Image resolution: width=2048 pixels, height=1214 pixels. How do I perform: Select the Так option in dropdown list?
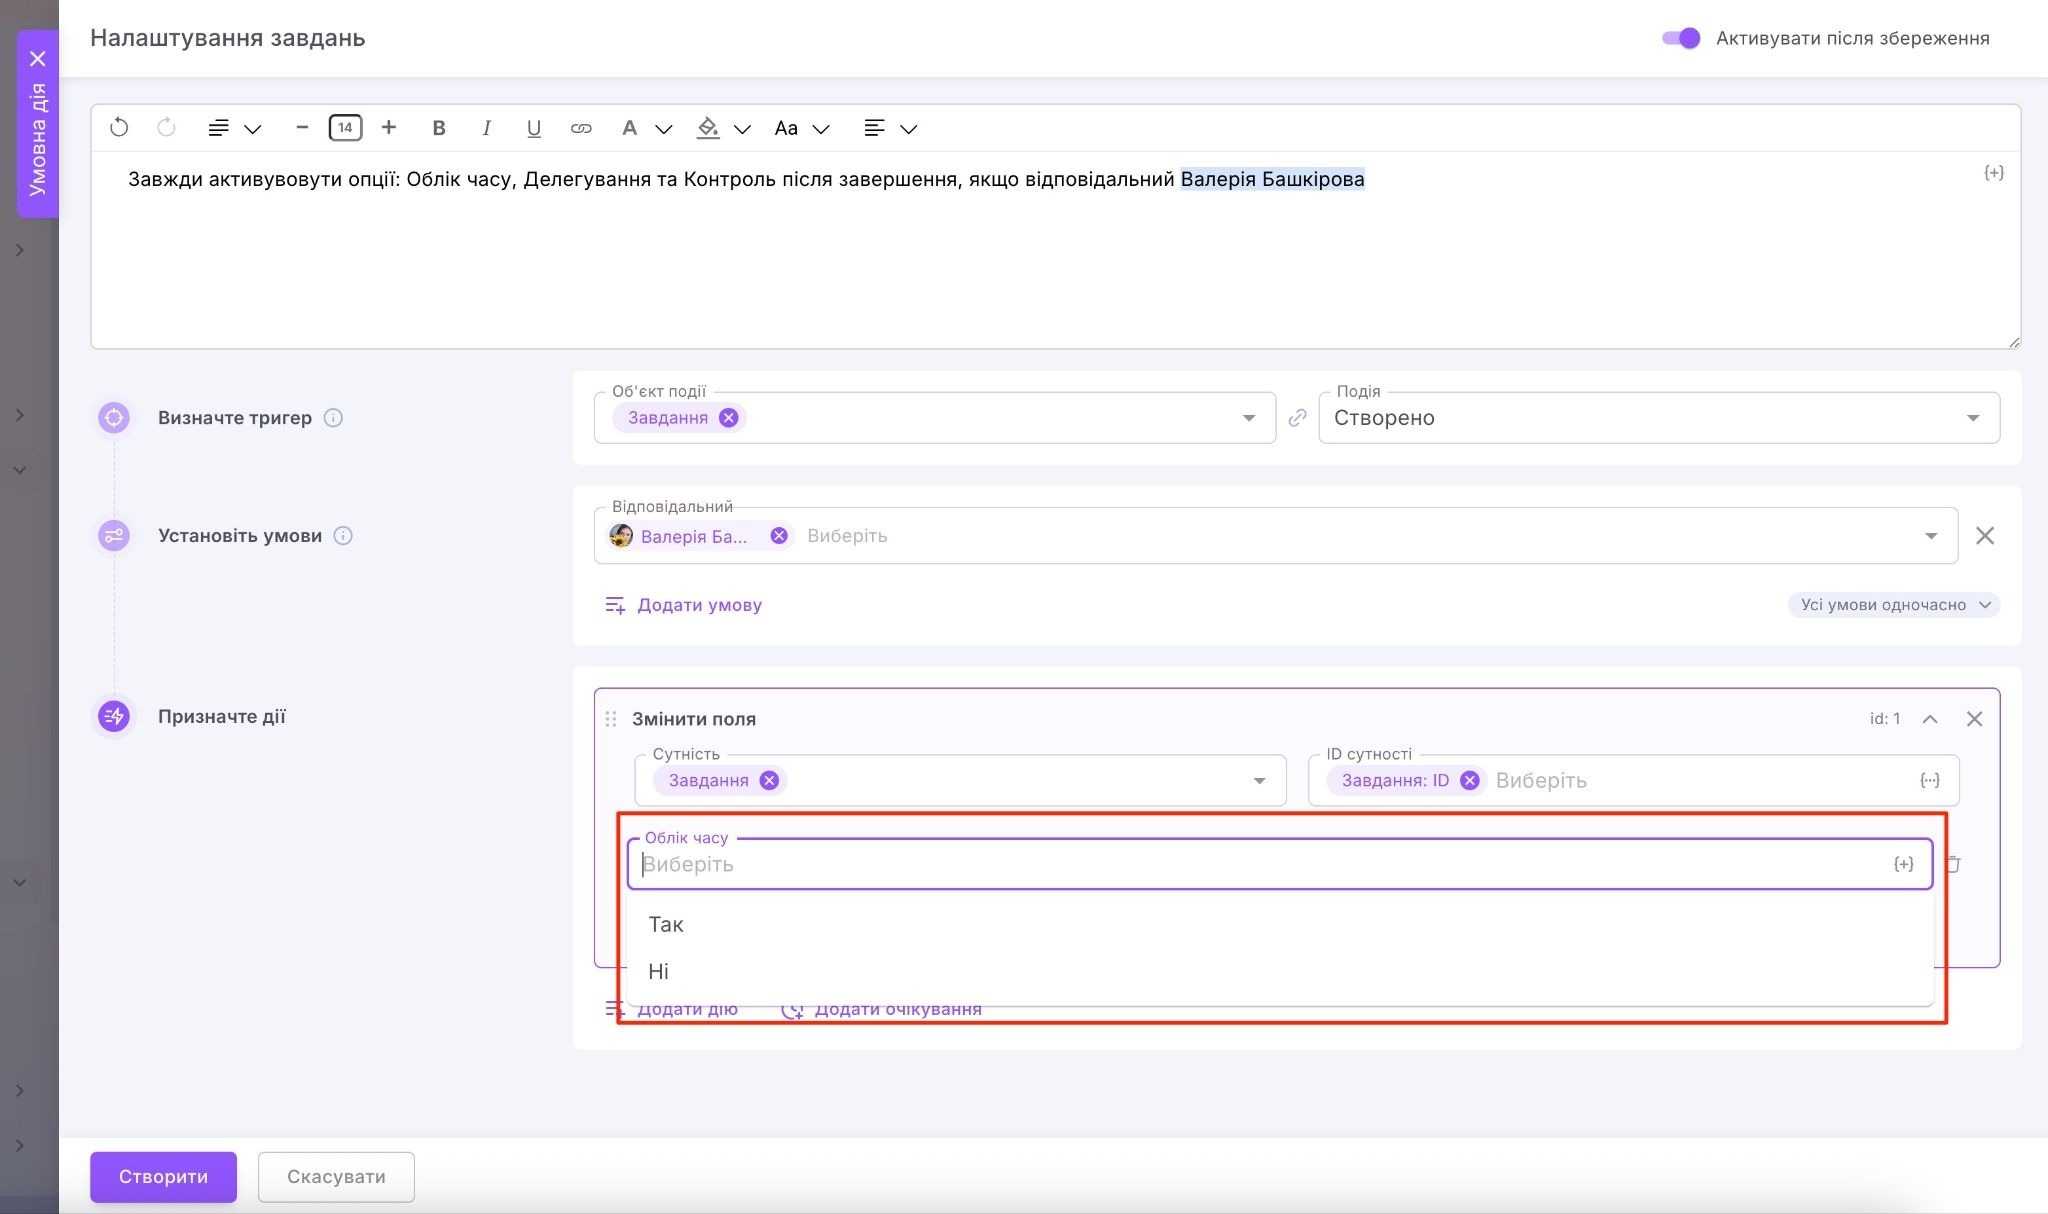point(666,925)
